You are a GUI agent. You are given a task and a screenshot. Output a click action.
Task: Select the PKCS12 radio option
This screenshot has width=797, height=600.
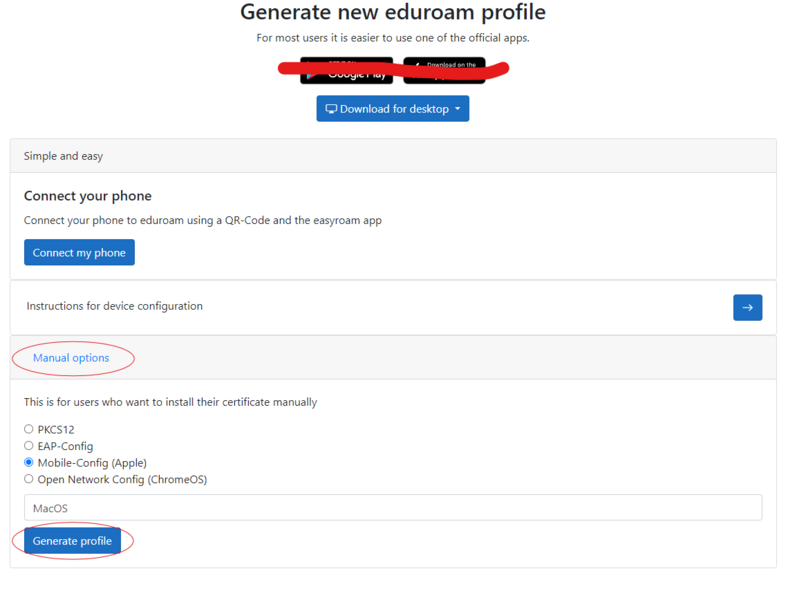pos(29,429)
